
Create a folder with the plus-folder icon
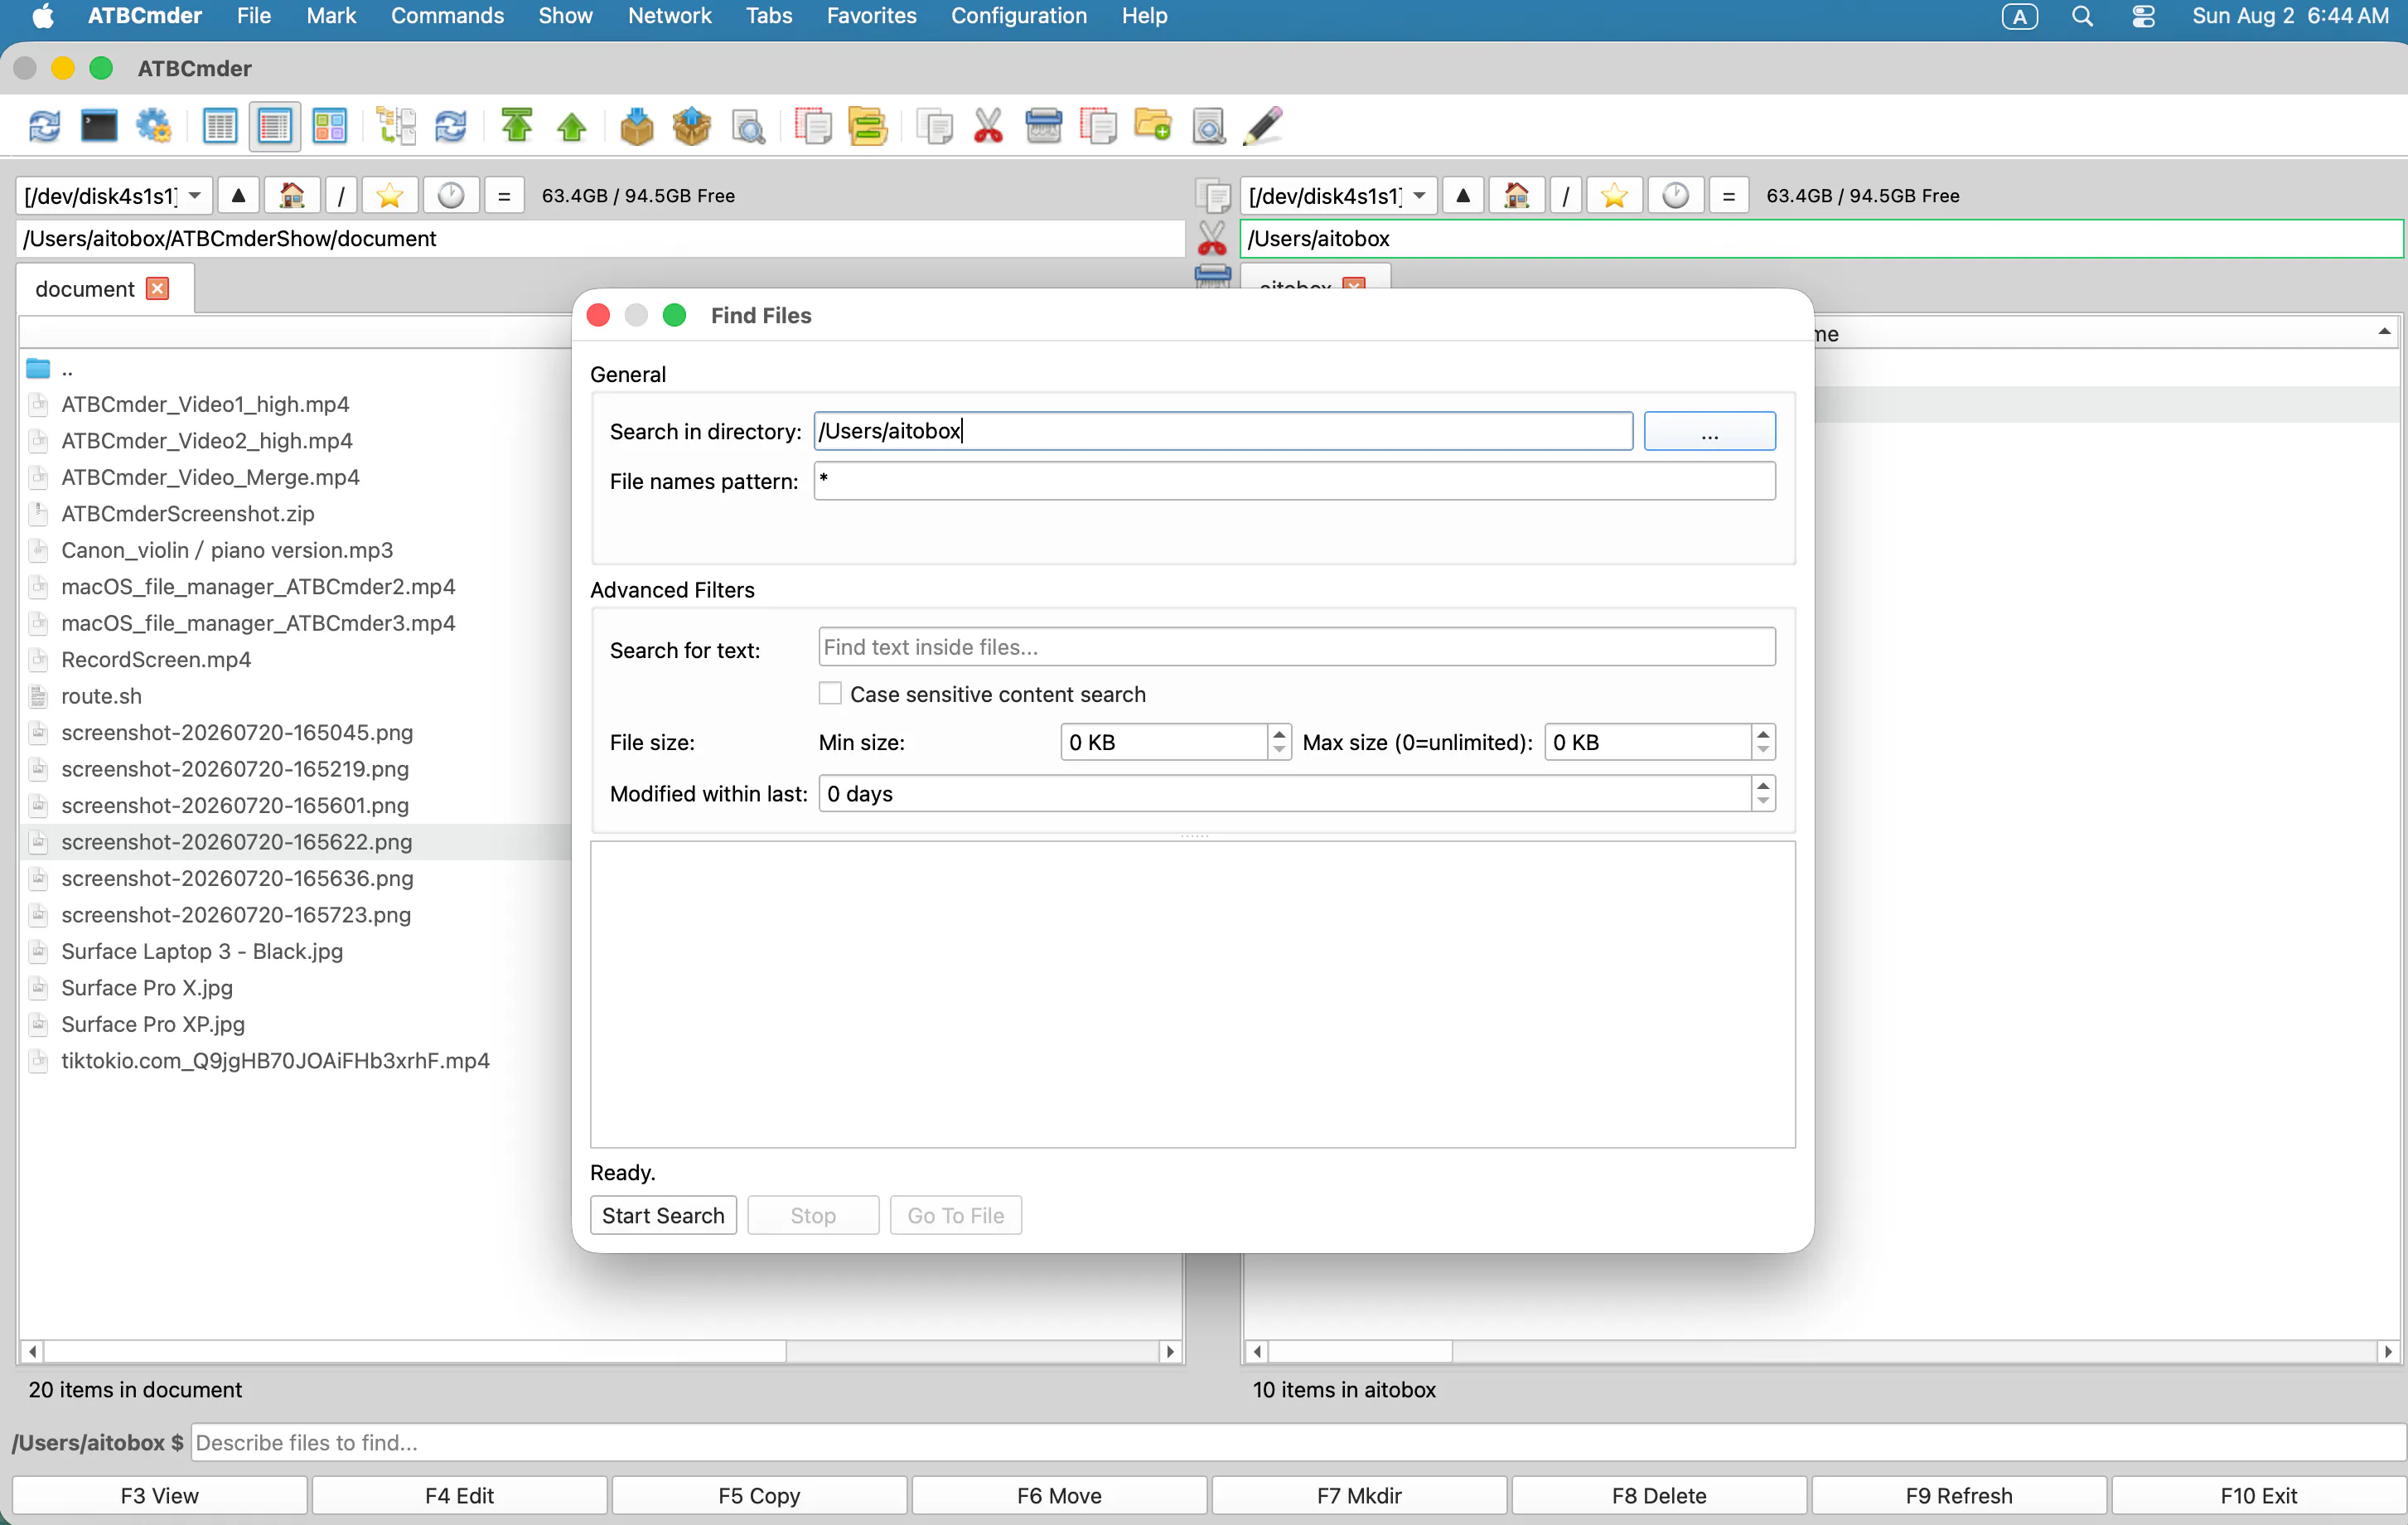click(x=1153, y=127)
